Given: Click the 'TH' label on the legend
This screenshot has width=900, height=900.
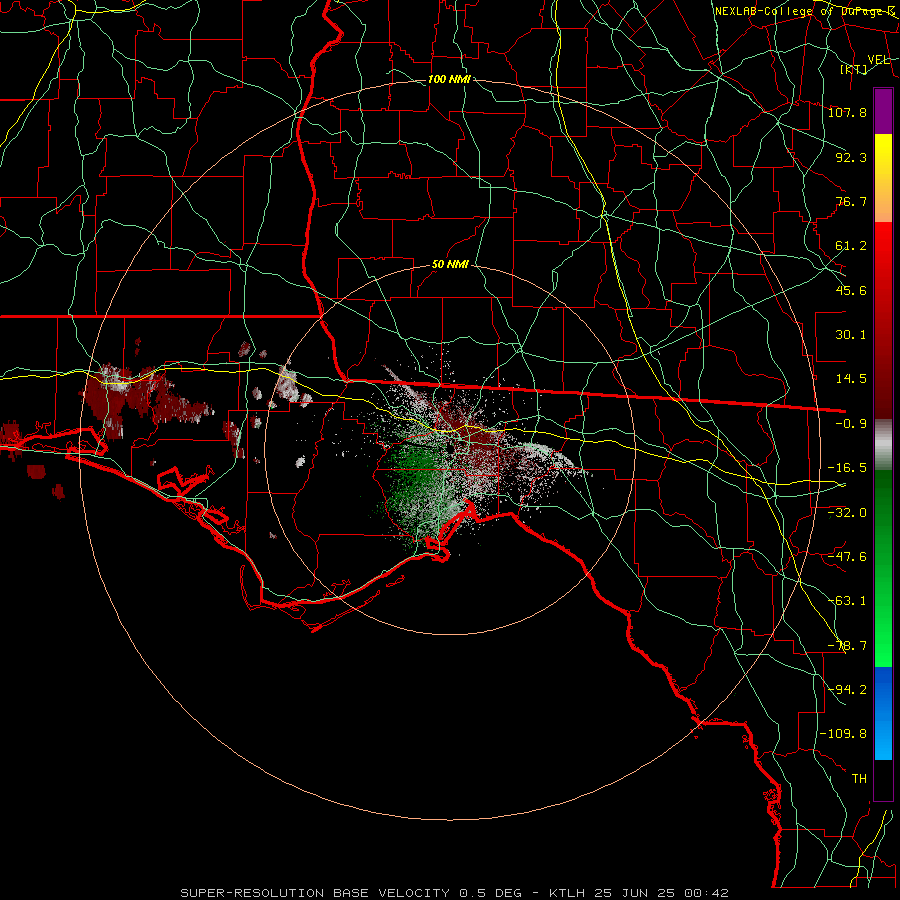Looking at the screenshot, I should (859, 779).
